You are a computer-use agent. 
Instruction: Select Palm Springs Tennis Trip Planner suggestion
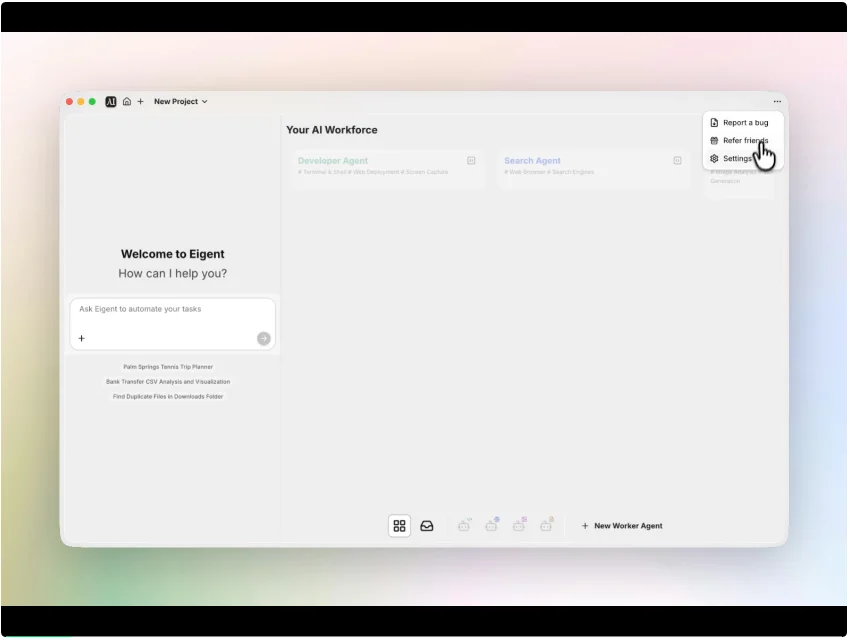[x=168, y=367]
